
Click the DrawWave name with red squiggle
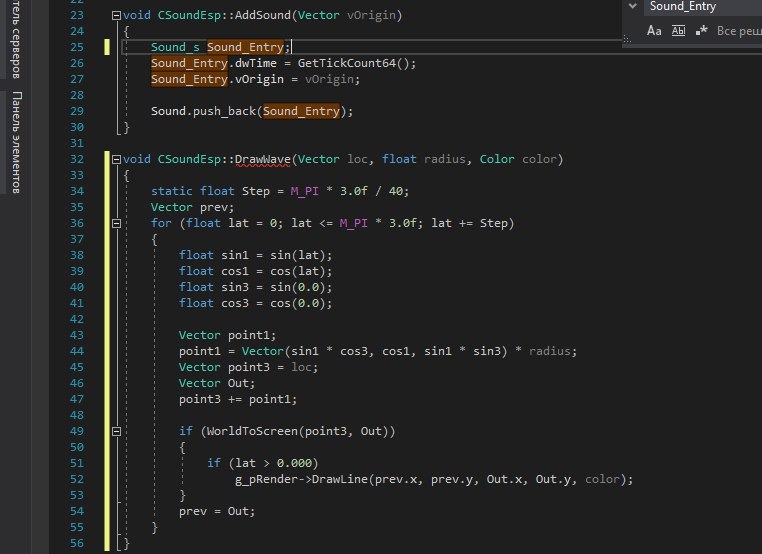point(262,159)
